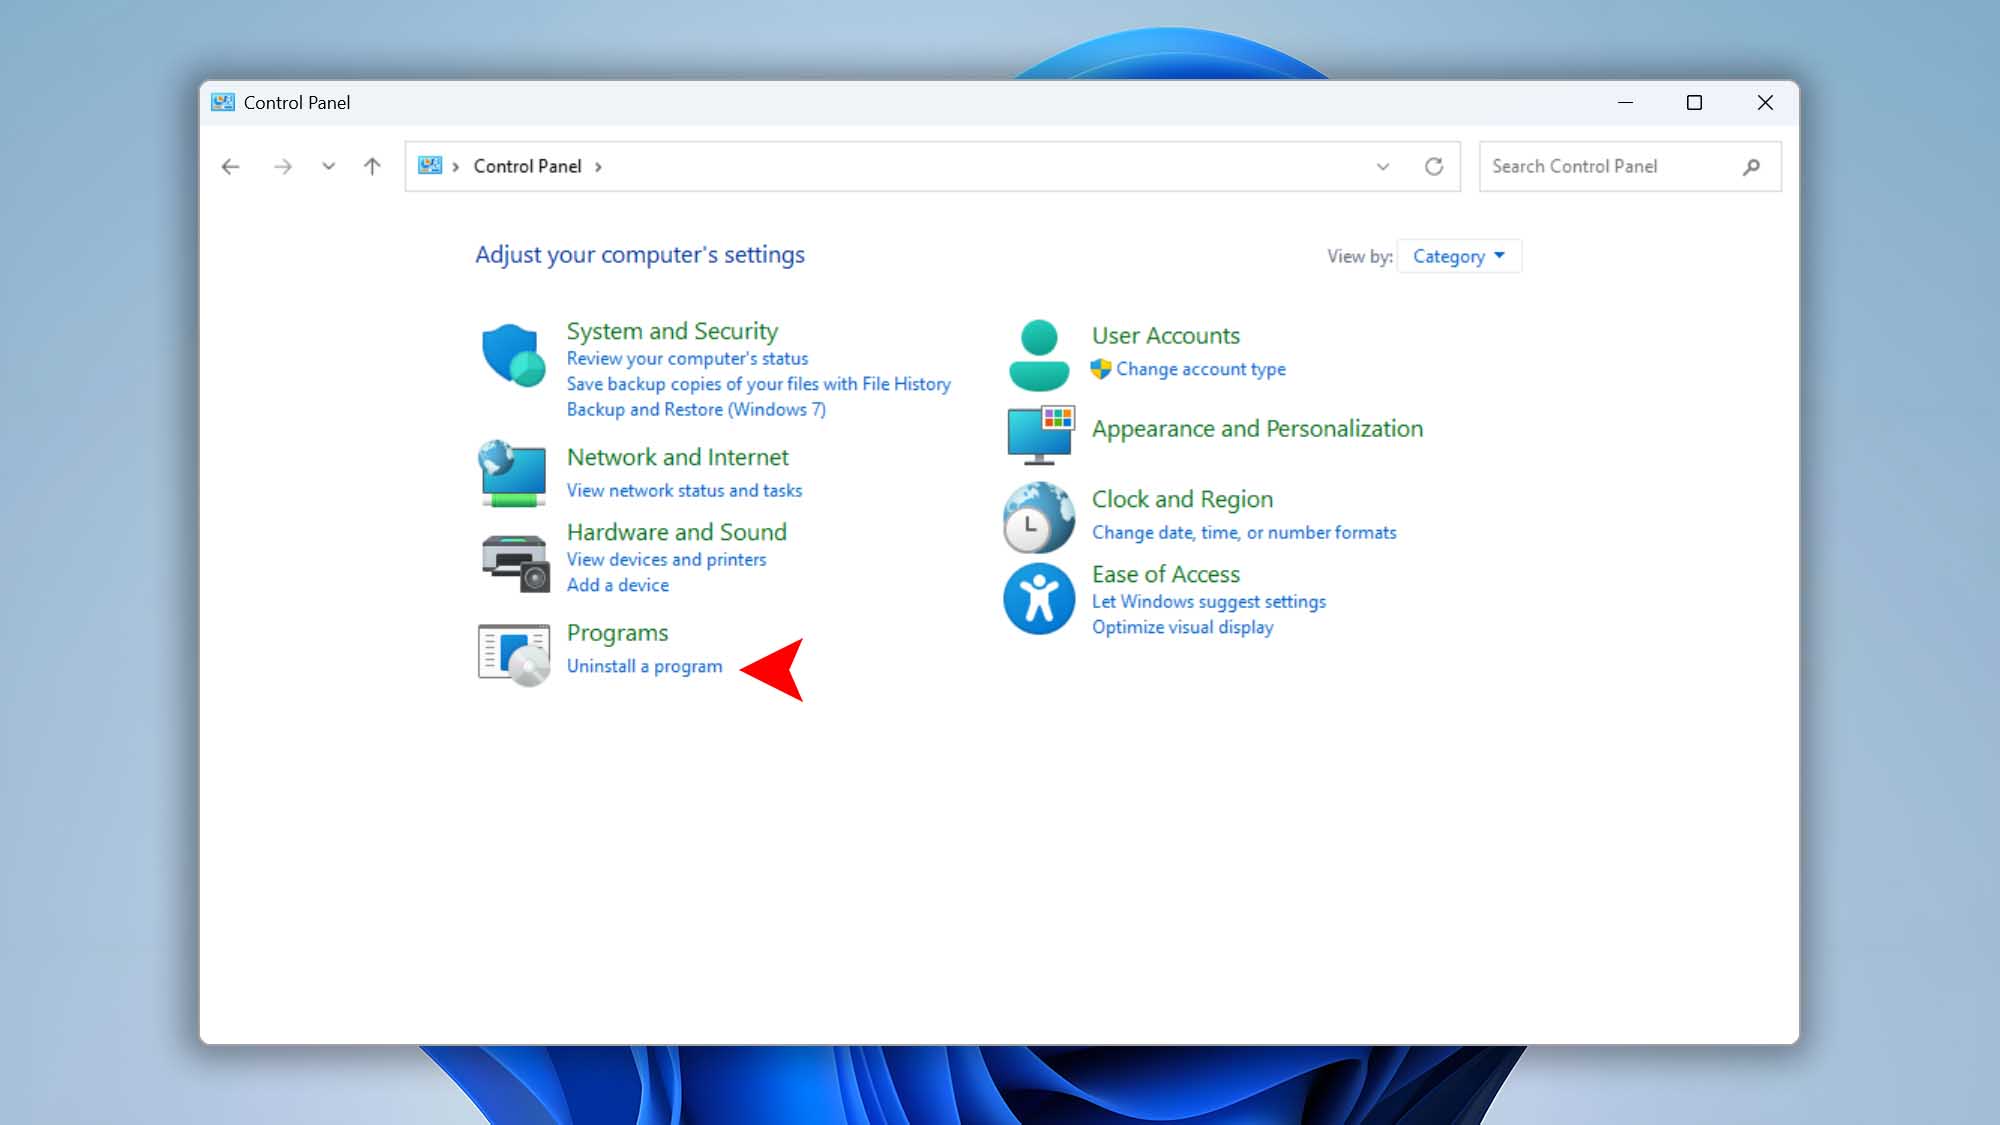Open the View by Category dropdown
2000x1125 pixels.
point(1459,256)
